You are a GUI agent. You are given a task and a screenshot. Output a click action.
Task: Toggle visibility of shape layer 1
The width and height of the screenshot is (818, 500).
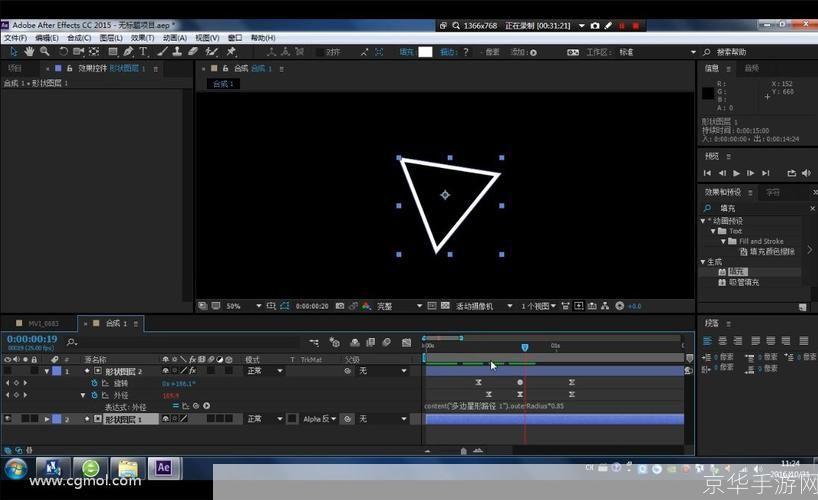(x=7, y=419)
